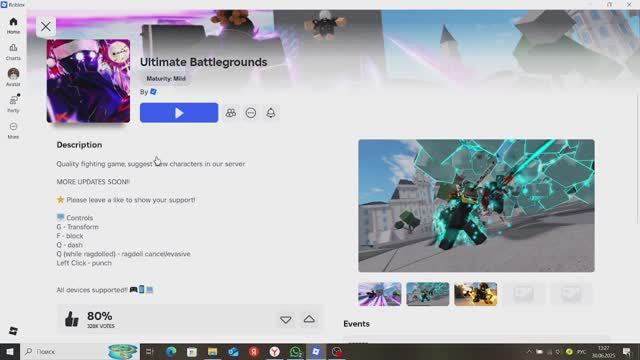This screenshot has width=640, height=360.
Task: Open Outlook mail from the taskbar
Action: click(233, 351)
